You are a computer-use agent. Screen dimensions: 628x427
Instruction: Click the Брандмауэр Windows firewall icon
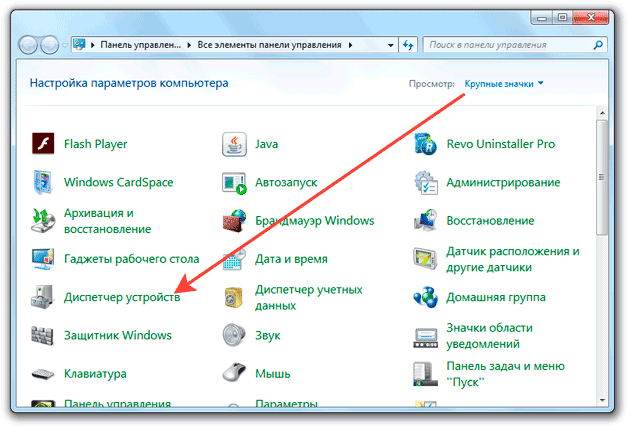pyautogui.click(x=234, y=220)
